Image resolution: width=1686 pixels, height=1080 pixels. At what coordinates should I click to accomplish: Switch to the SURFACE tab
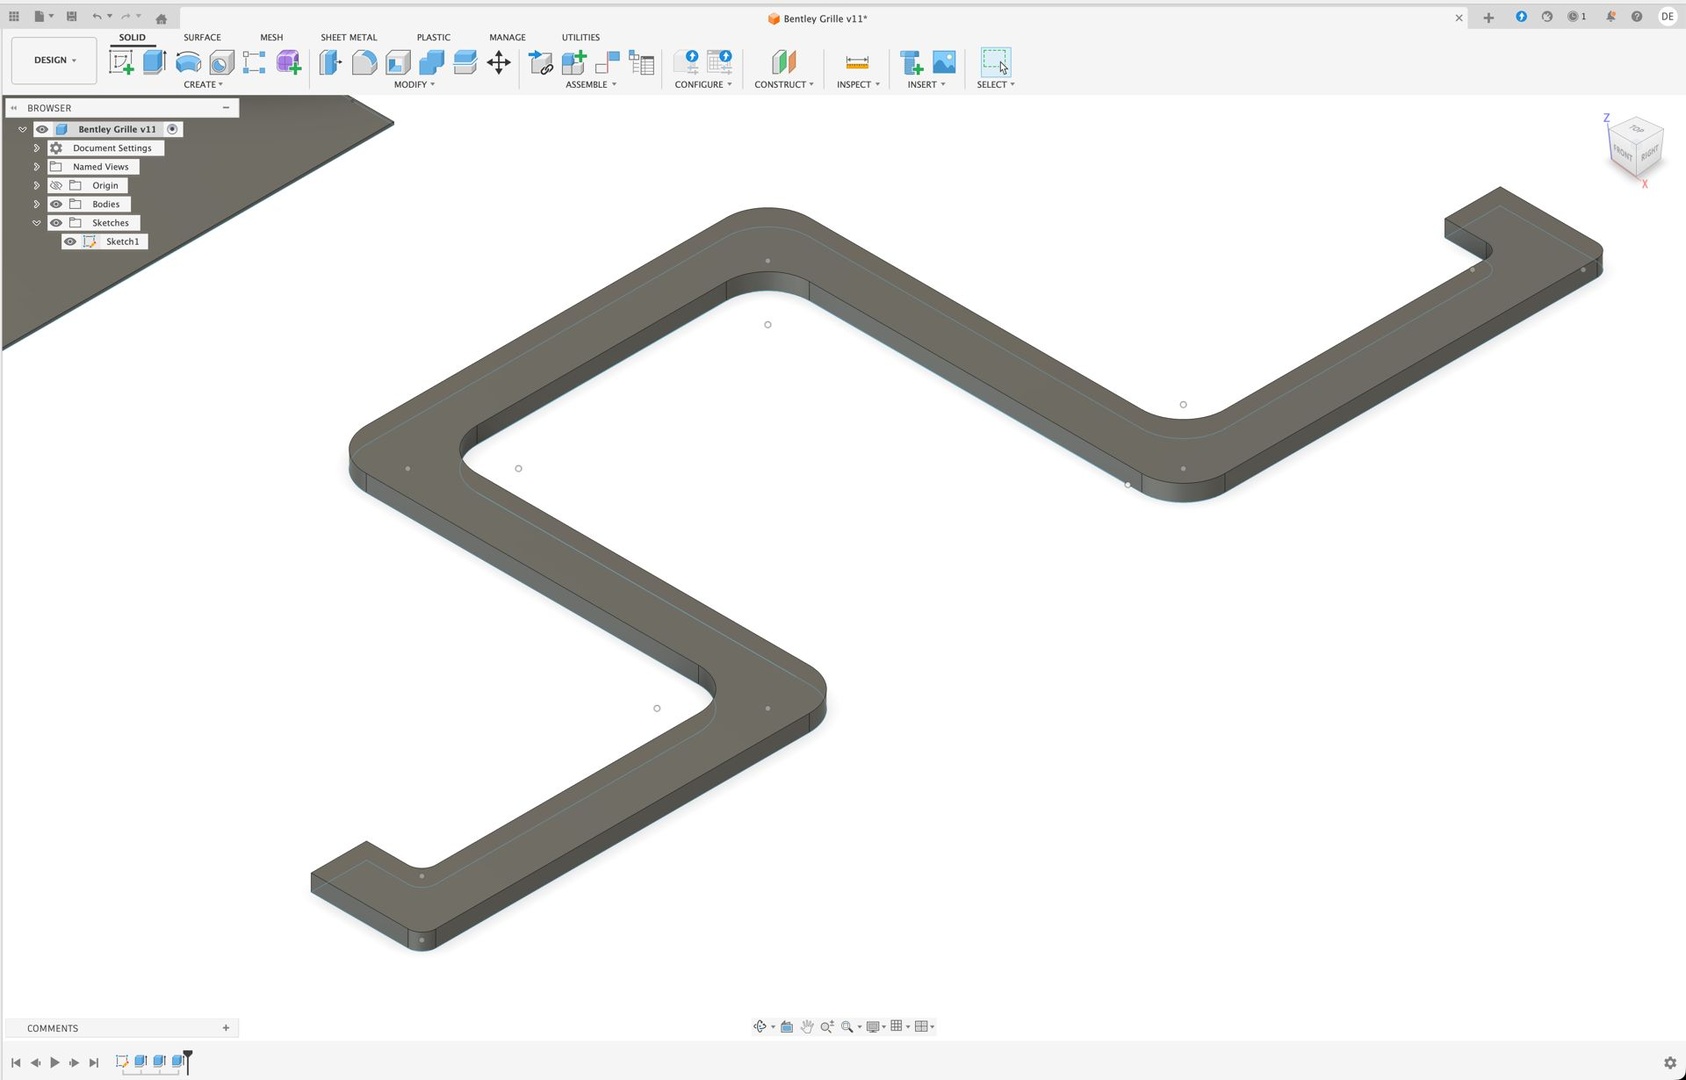tap(202, 37)
